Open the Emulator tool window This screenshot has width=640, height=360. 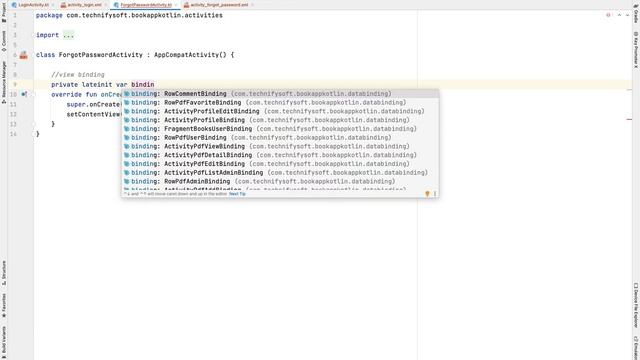636,348
